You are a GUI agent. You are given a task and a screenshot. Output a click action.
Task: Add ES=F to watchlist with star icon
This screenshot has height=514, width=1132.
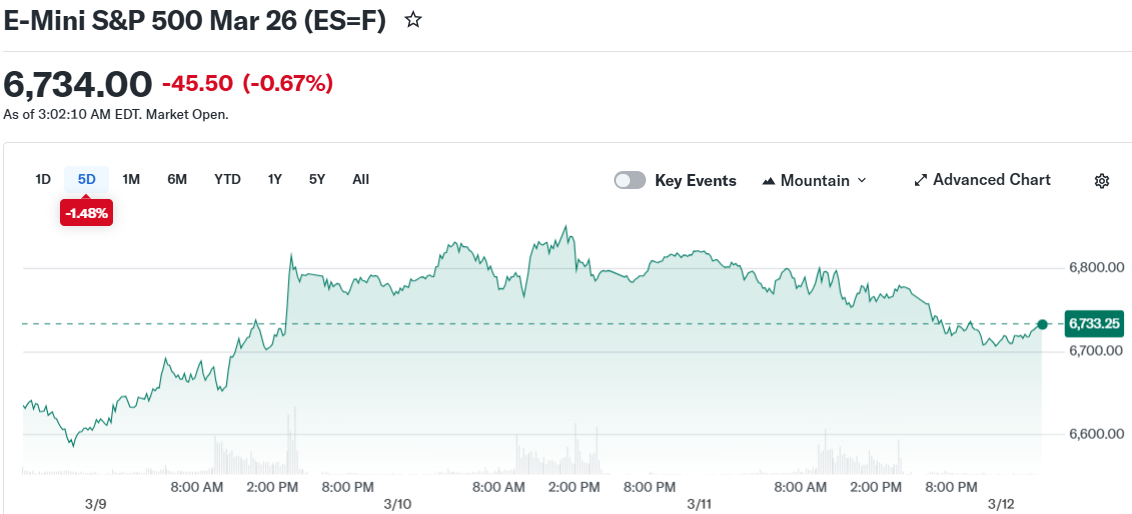click(413, 20)
